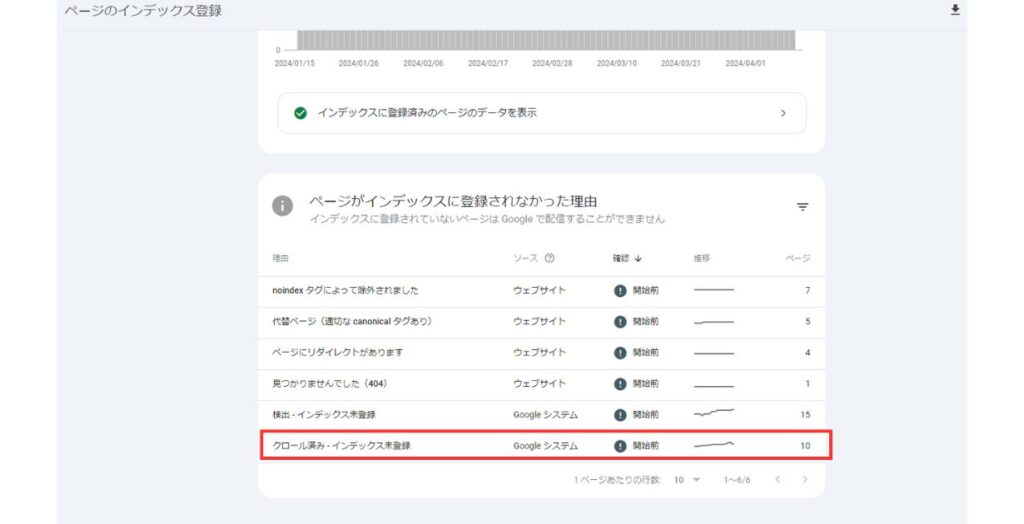The image size is (1024, 524).
Task: Click the status icon in the 検出 - インデックス未登録 row
Action: [620, 415]
